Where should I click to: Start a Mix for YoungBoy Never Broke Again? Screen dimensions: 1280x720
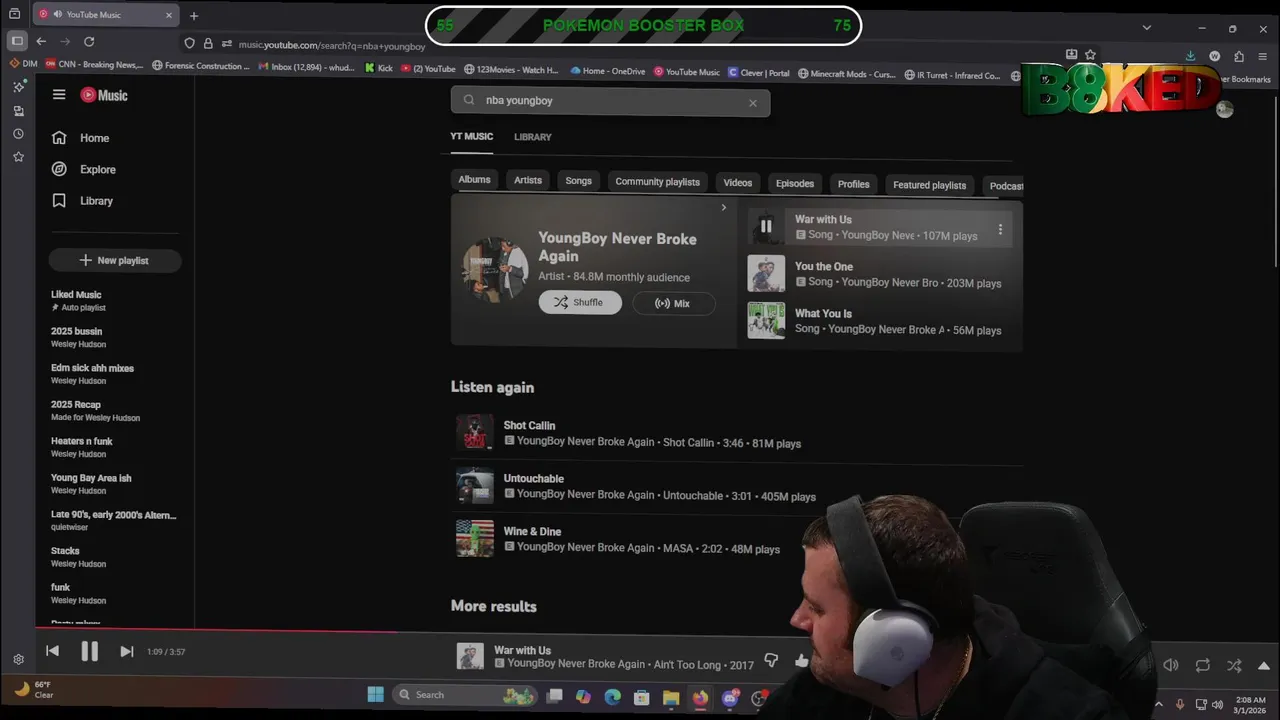pyautogui.click(x=674, y=303)
